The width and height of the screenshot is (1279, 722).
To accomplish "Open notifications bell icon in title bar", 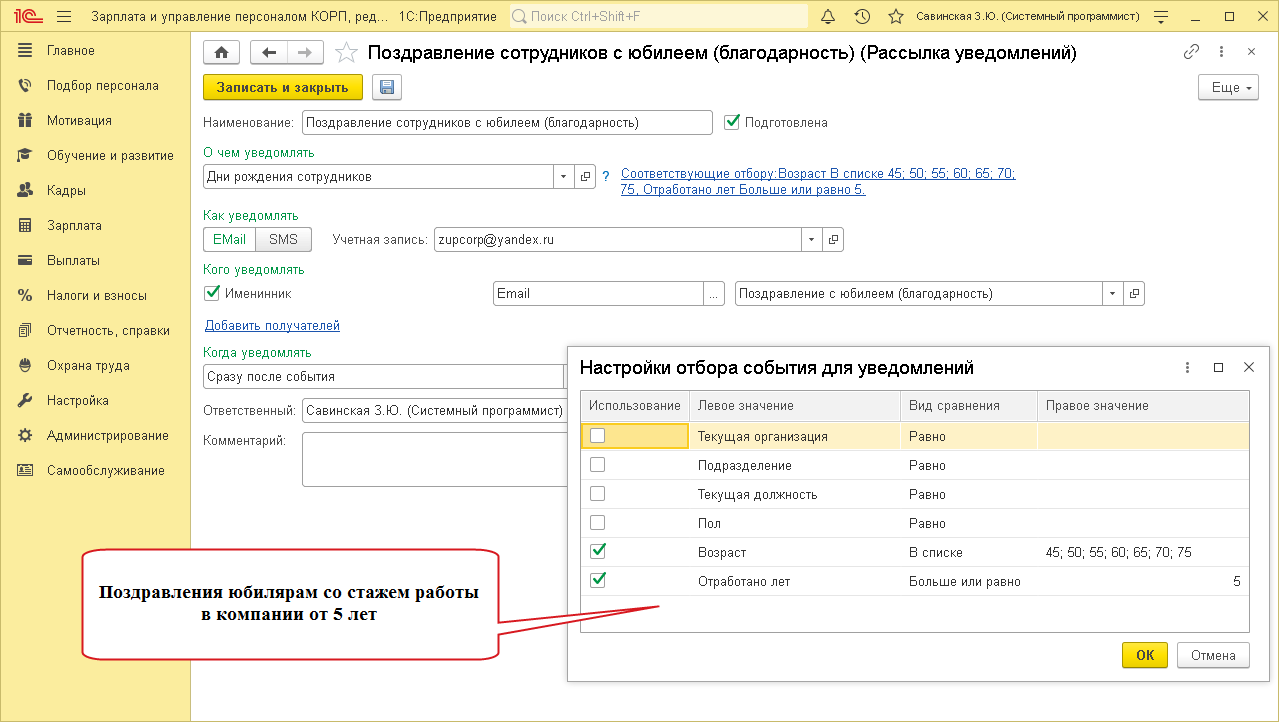I will pyautogui.click(x=827, y=17).
